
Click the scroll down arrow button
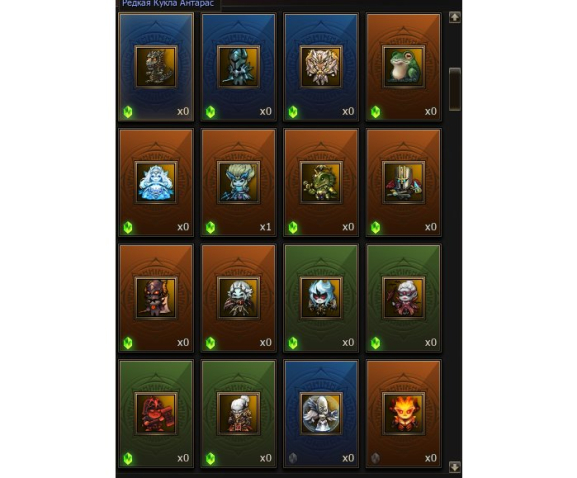click(455, 467)
